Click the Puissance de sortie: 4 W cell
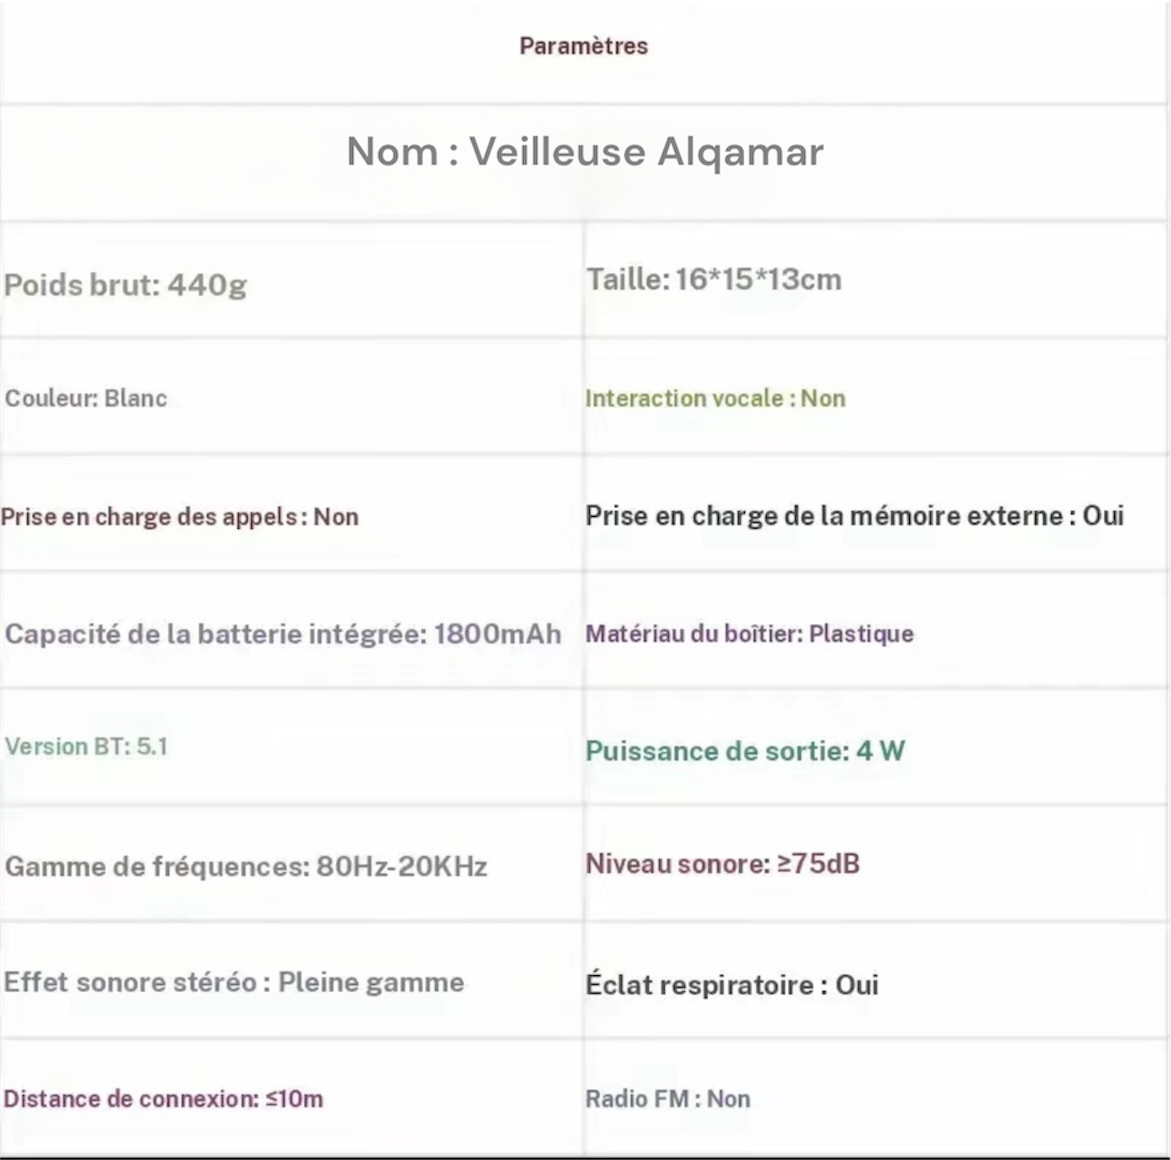 [x=745, y=751]
